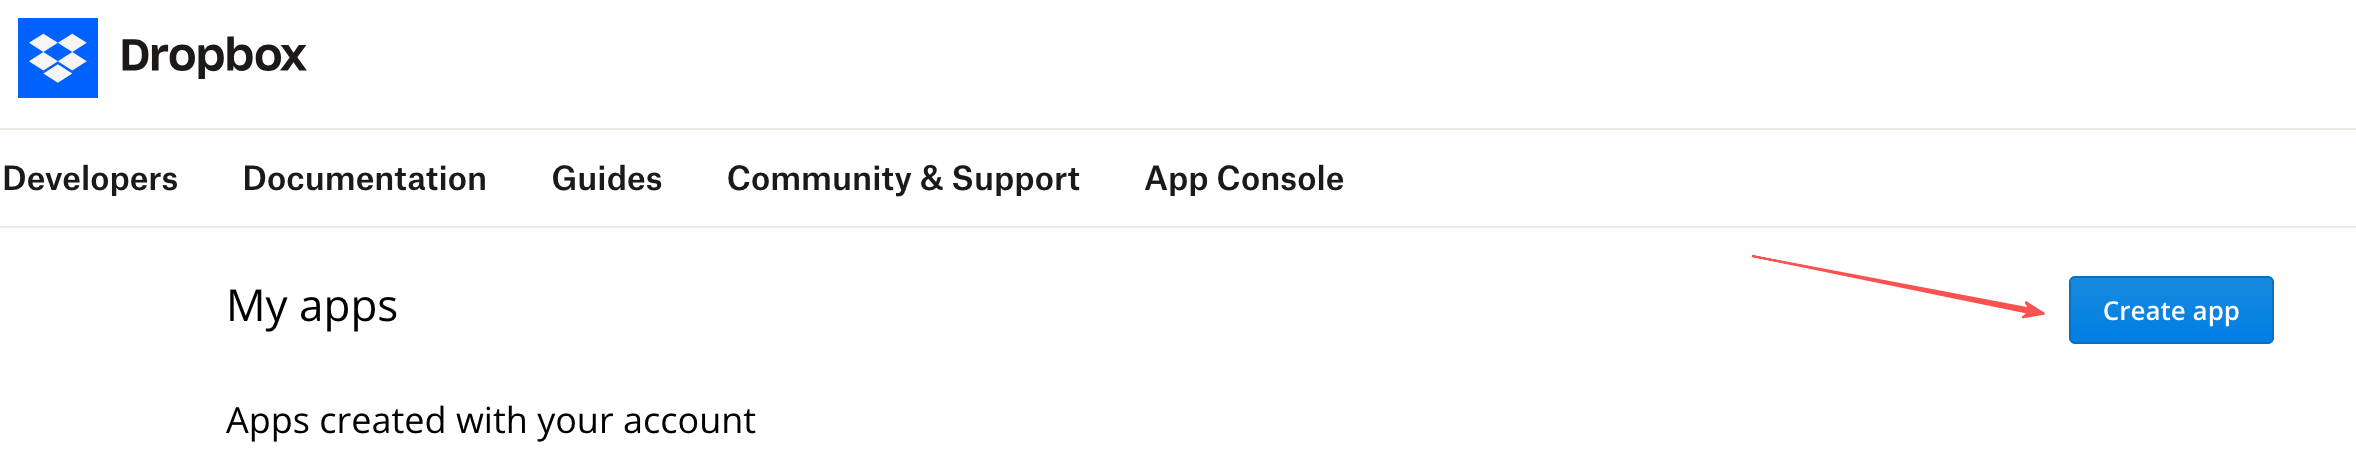Click the blue Dropbox logo icon
The image size is (2356, 462).
click(x=58, y=58)
